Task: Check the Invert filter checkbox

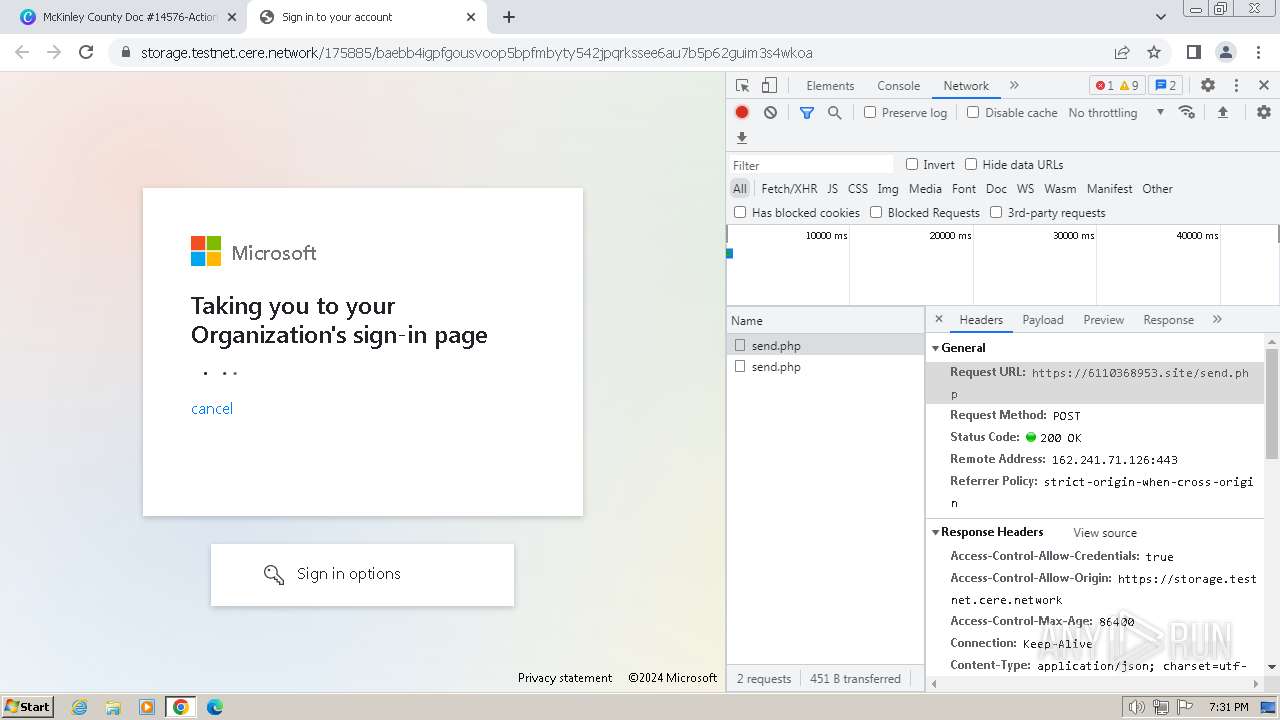Action: pyautogui.click(x=912, y=164)
